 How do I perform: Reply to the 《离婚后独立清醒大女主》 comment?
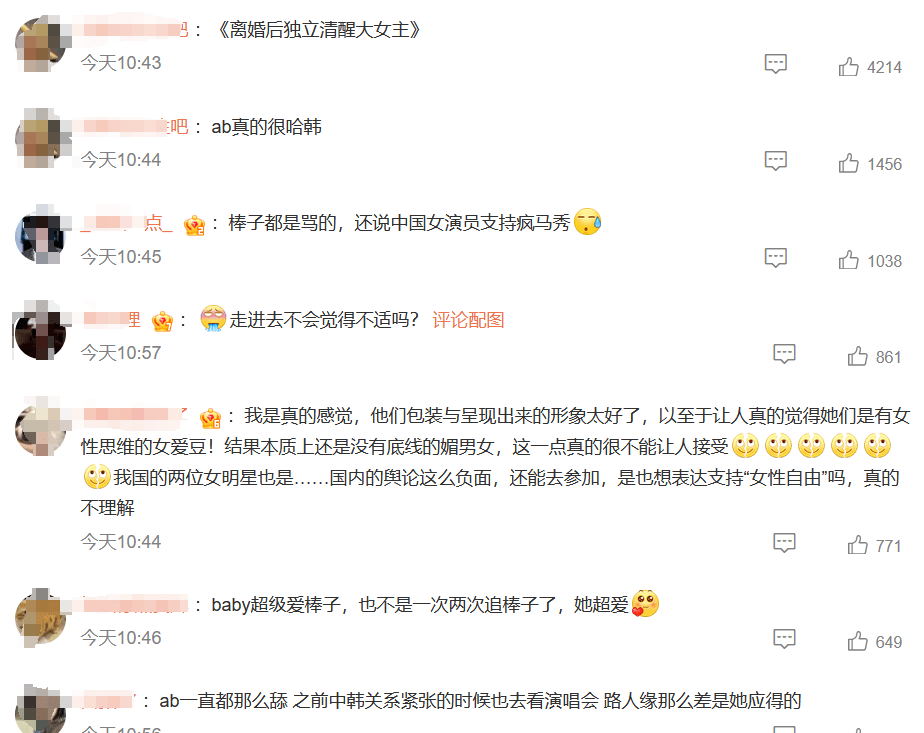[x=776, y=64]
